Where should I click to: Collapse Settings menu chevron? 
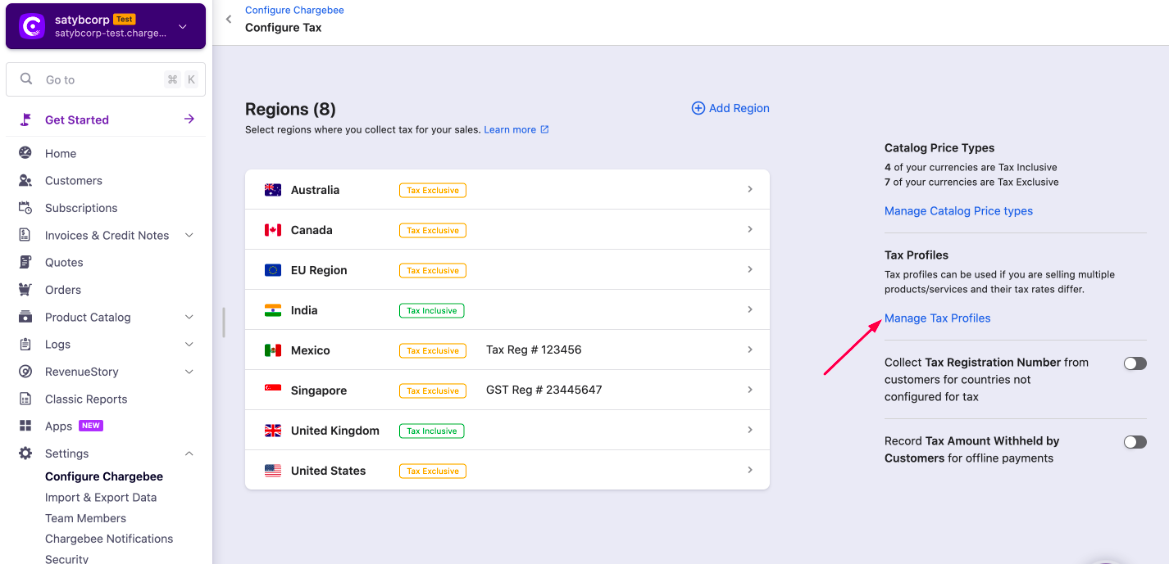(189, 454)
